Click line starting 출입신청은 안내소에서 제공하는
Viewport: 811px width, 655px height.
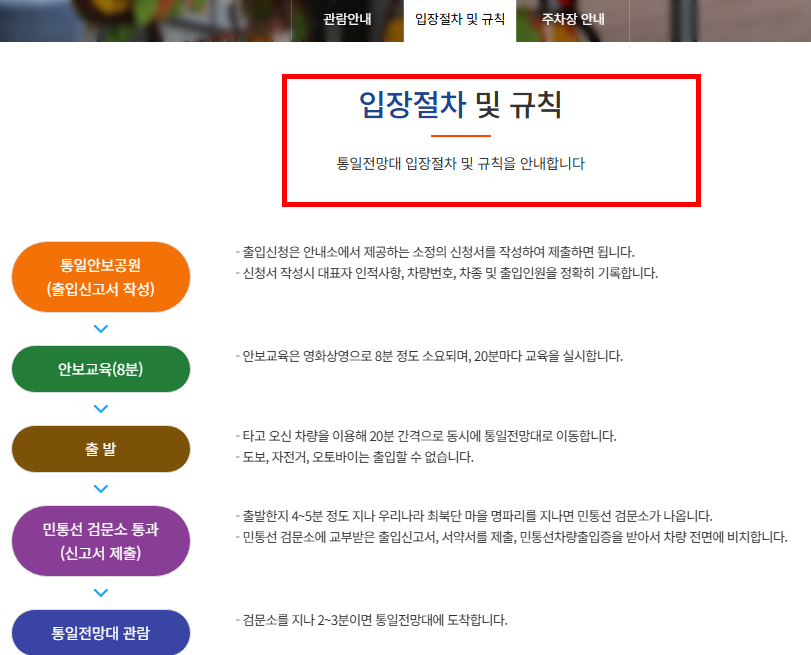click(435, 252)
